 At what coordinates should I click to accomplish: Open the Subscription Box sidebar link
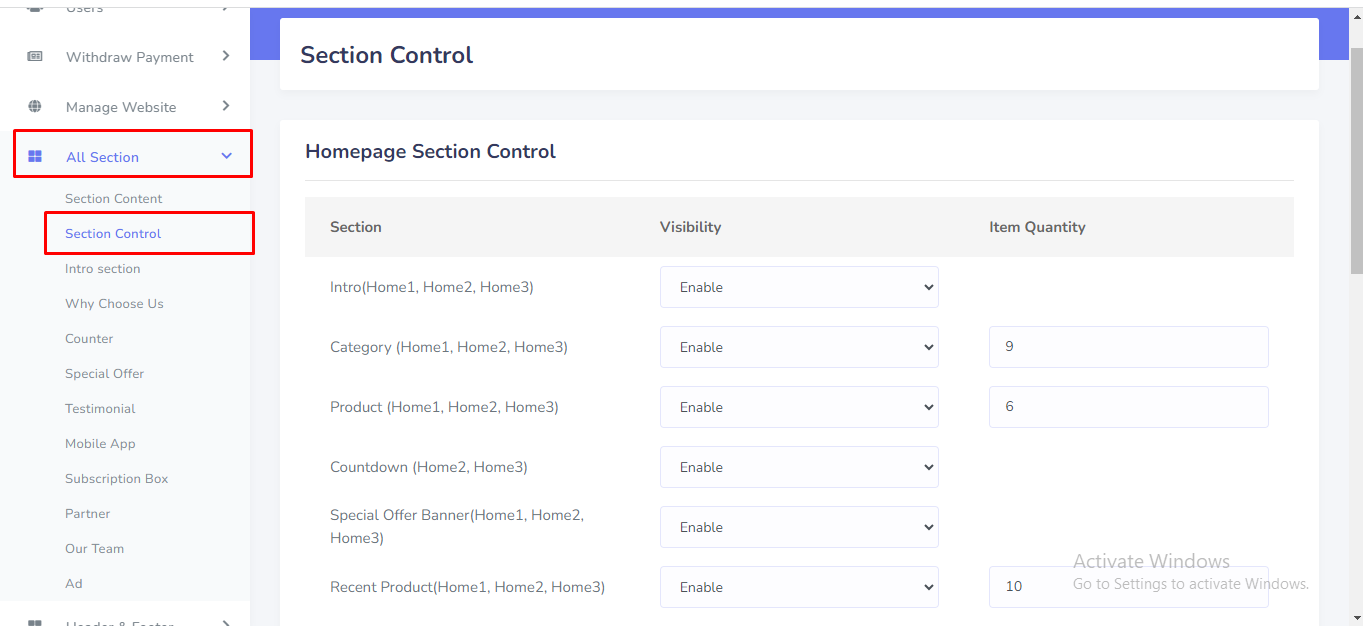tap(116, 479)
